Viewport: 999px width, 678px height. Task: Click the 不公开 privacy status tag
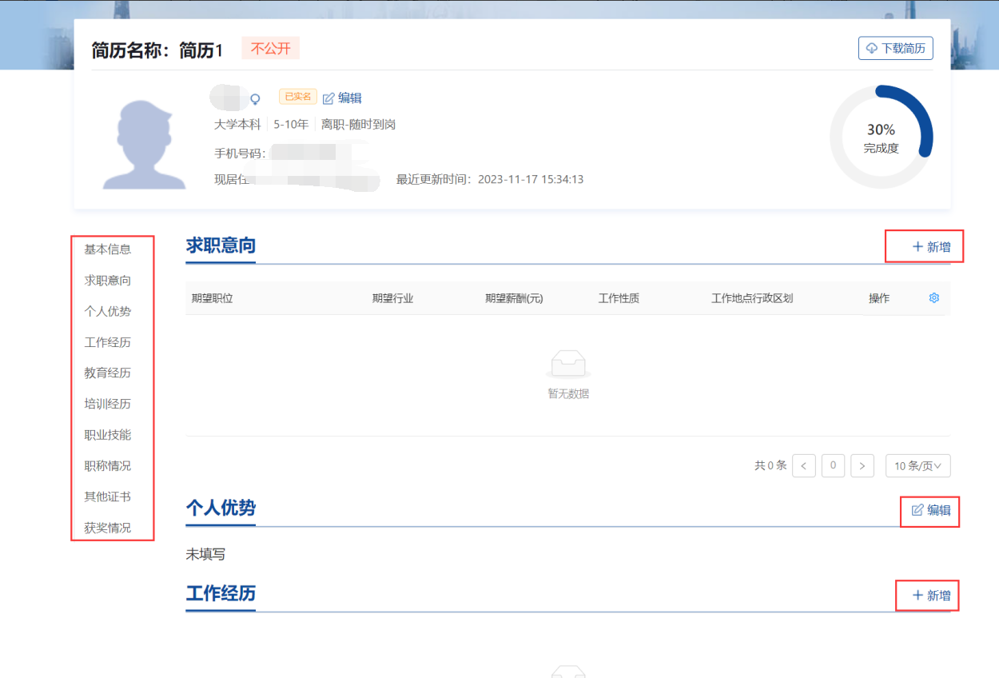tap(270, 48)
